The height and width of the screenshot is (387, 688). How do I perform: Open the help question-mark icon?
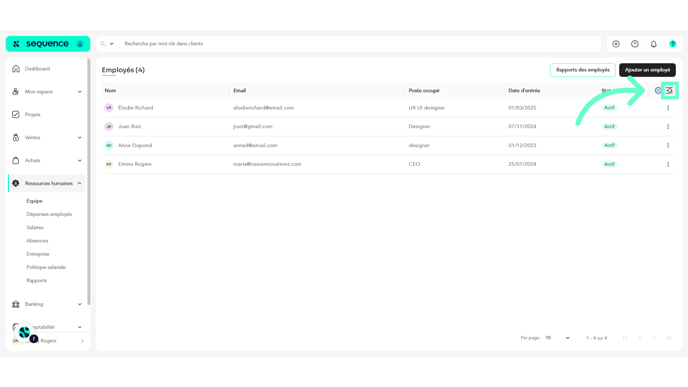pyautogui.click(x=673, y=44)
